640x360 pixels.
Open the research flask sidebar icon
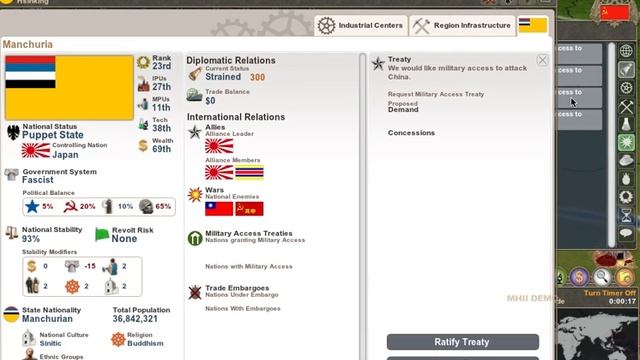click(x=626, y=124)
